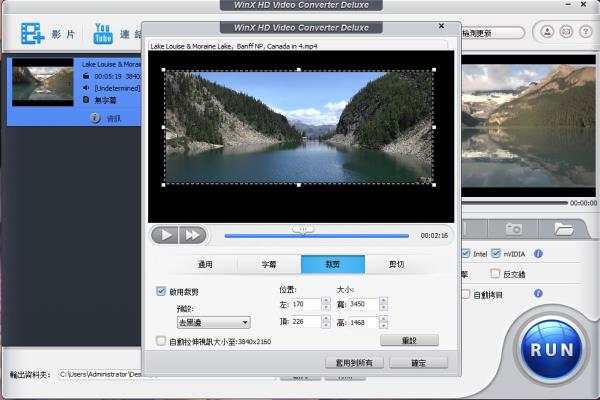Image resolution: width=600 pixels, height=400 pixels.
Task: Click info icon next to nVIDIA
Action: point(538,253)
